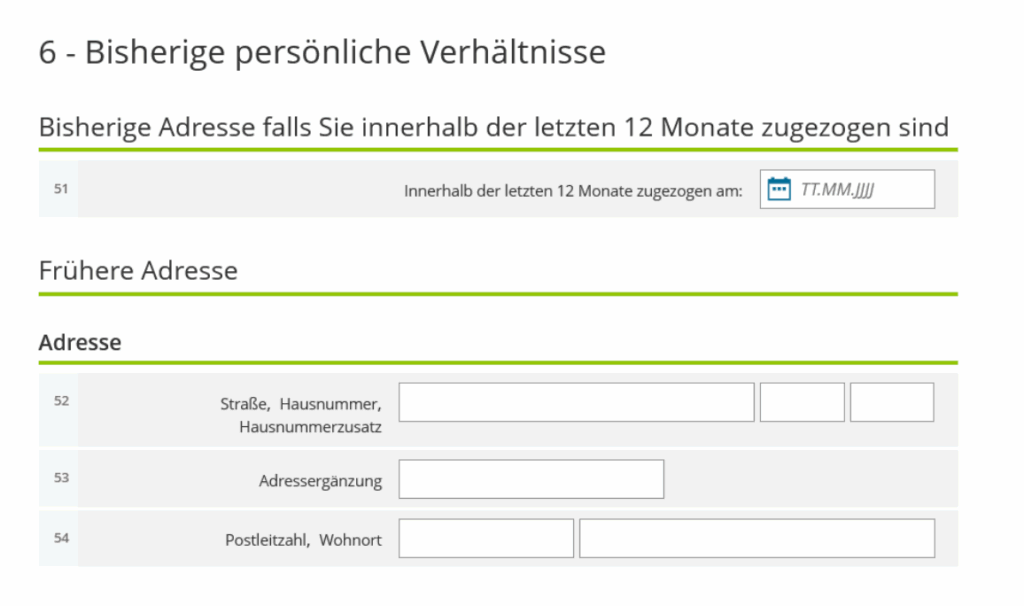This screenshot has width=1024, height=606.
Task: Click the 'Straße, Hausnummer, Hausnummerzusatz' label
Action: point(301,415)
